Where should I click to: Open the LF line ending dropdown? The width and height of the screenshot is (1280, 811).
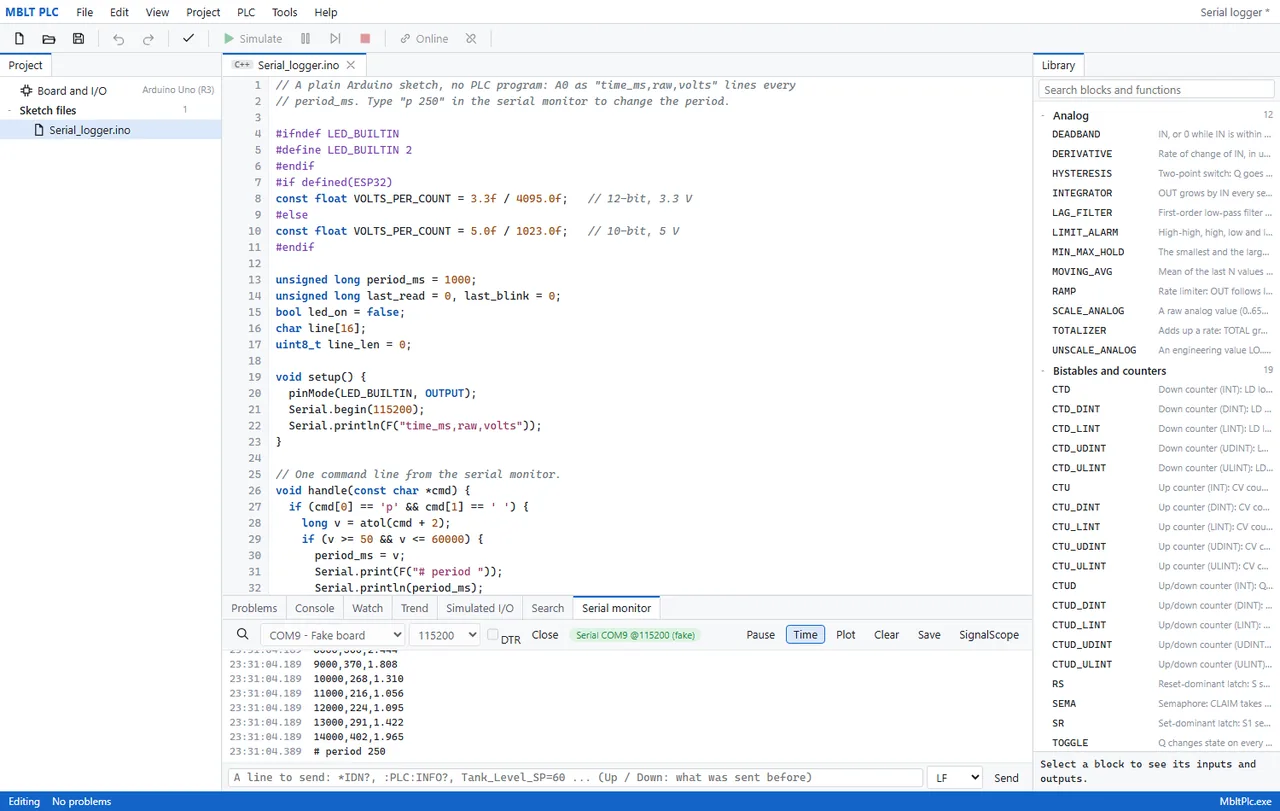[955, 777]
